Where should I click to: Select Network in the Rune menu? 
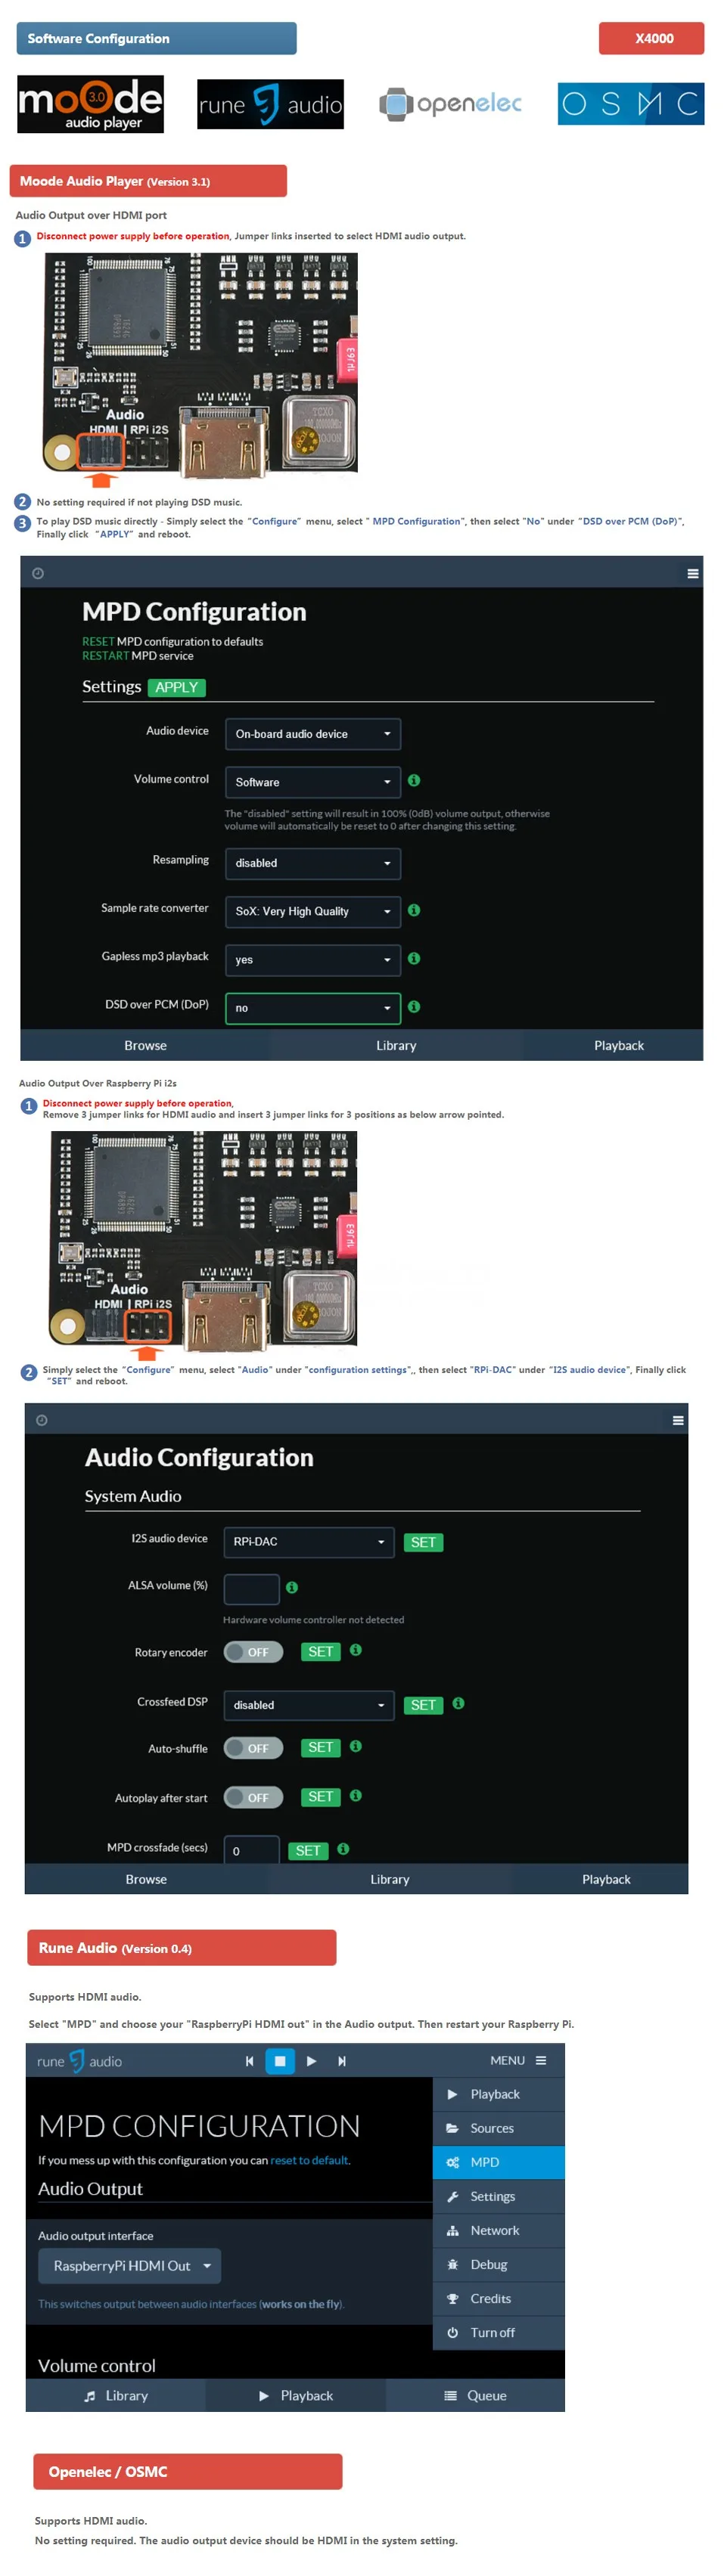(499, 2230)
